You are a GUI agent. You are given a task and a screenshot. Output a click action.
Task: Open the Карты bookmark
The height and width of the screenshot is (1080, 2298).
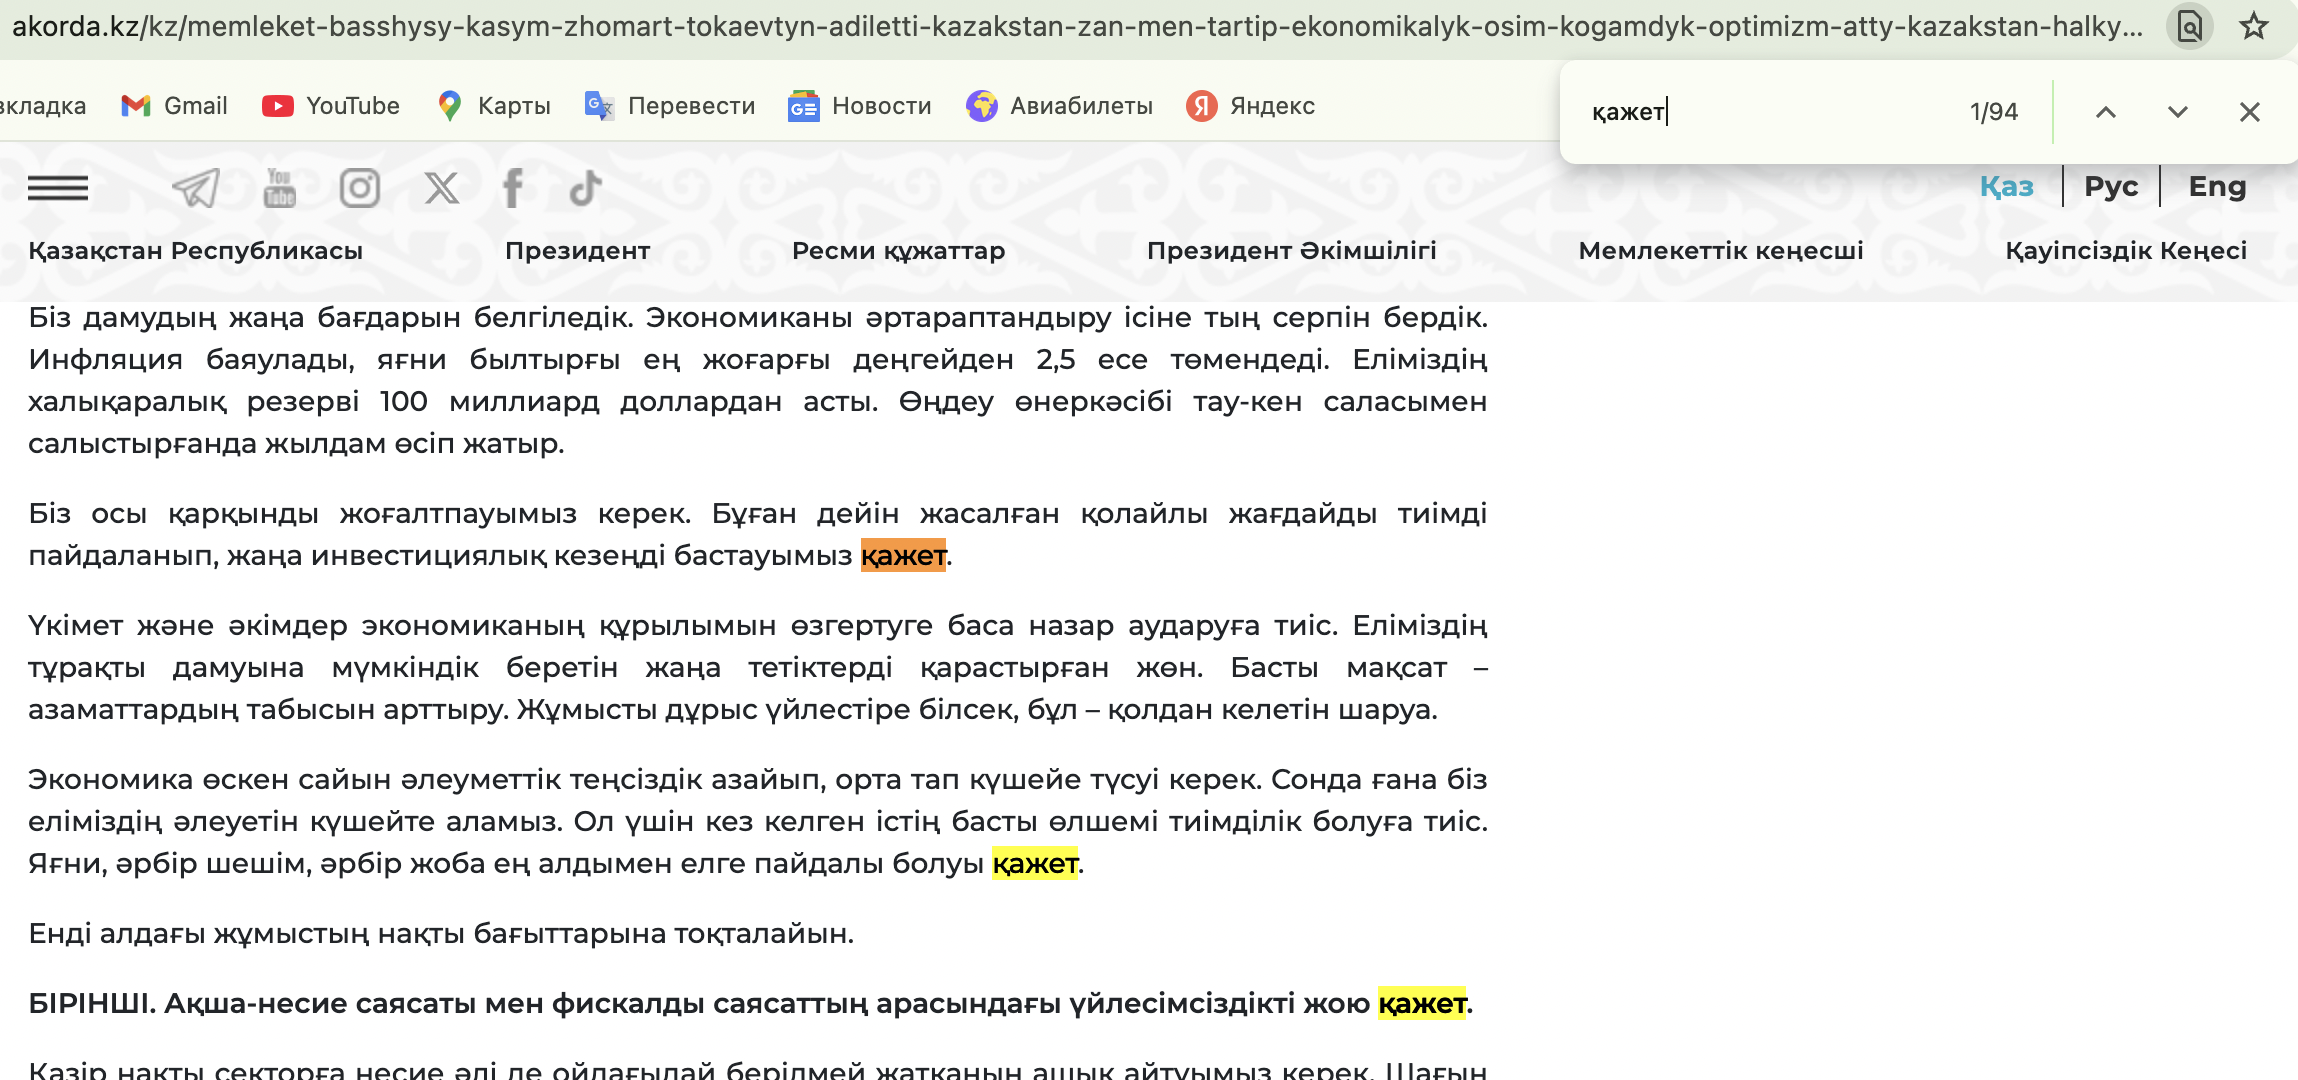494,106
